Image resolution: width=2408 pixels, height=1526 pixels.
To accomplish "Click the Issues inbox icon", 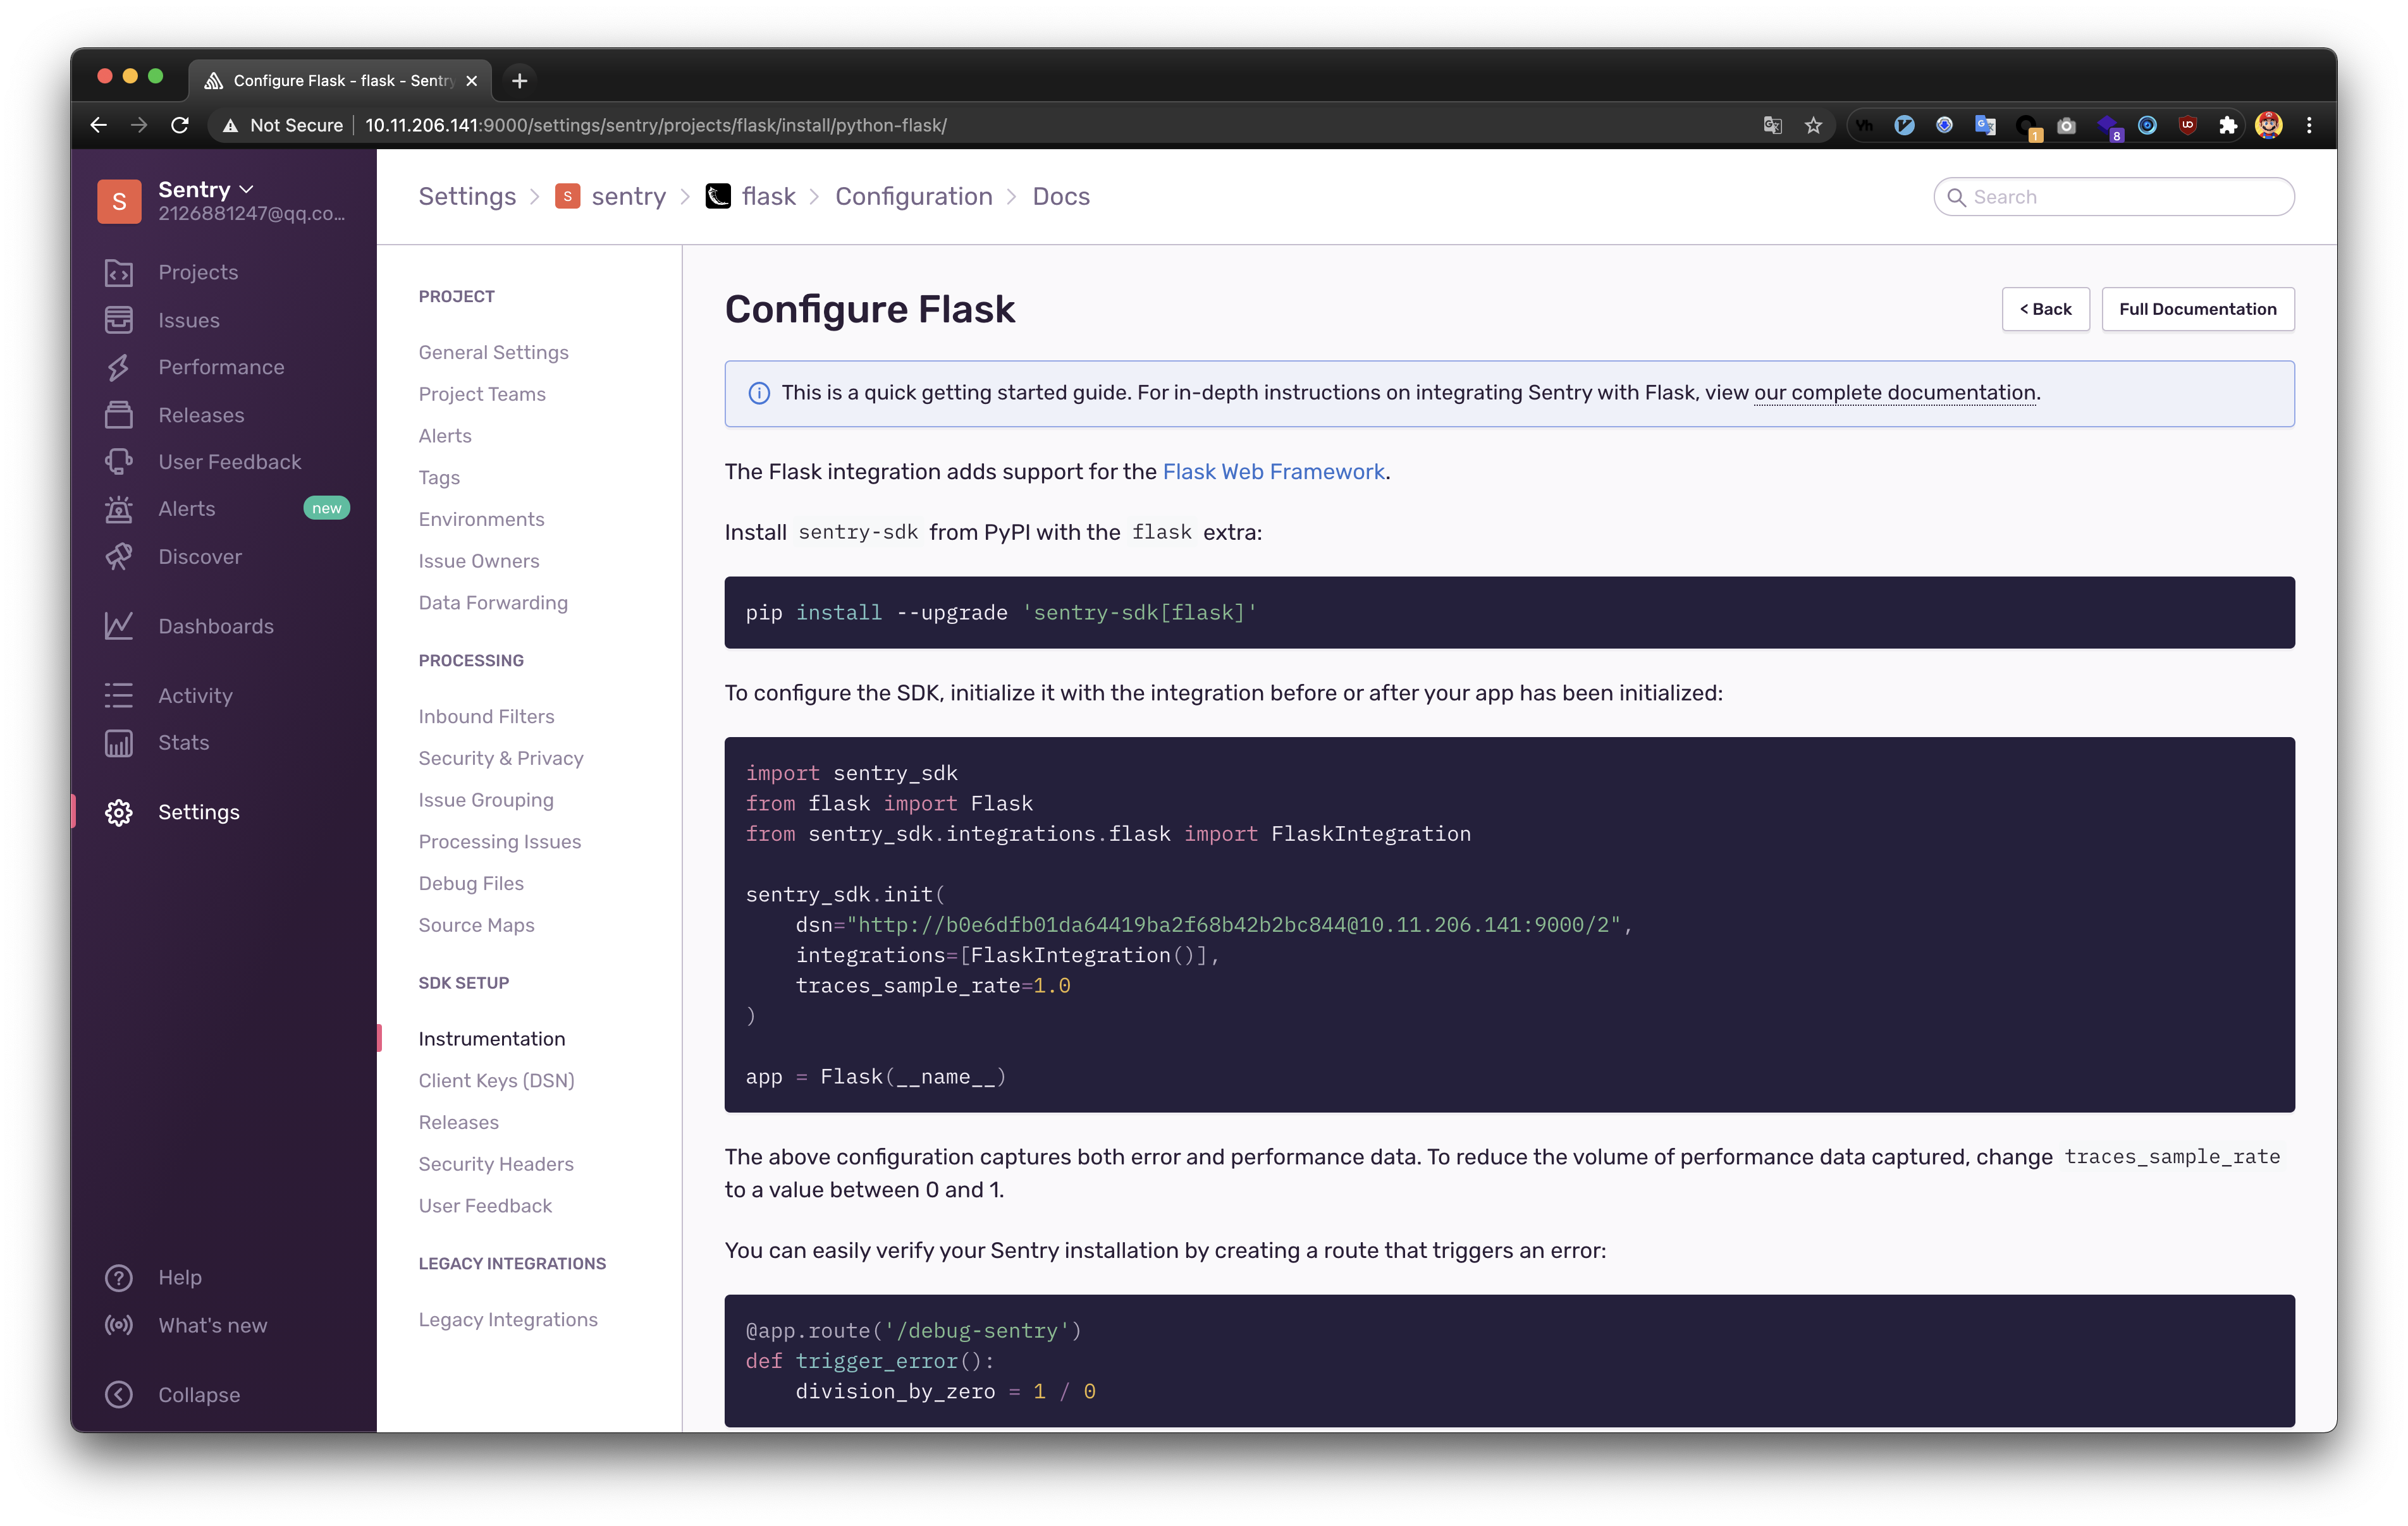I will point(118,320).
